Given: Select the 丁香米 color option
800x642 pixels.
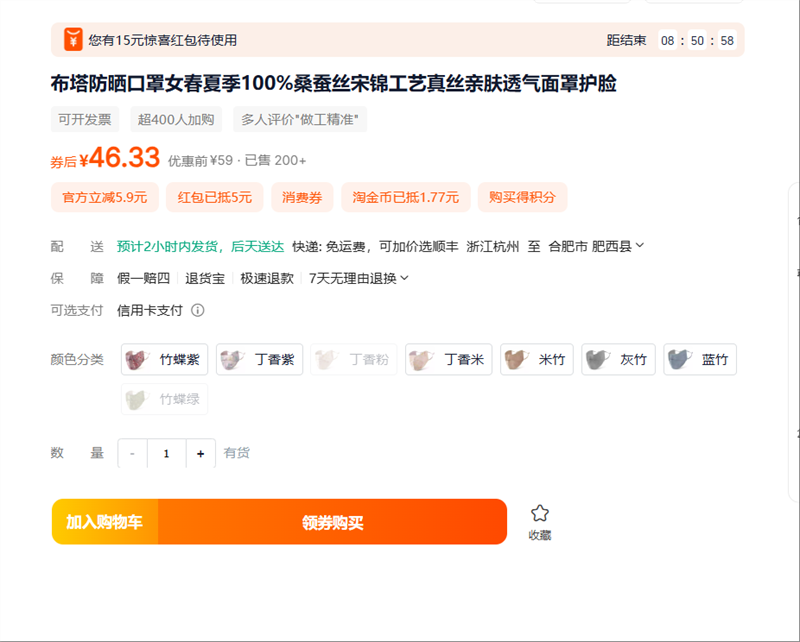Looking at the screenshot, I should (448, 360).
